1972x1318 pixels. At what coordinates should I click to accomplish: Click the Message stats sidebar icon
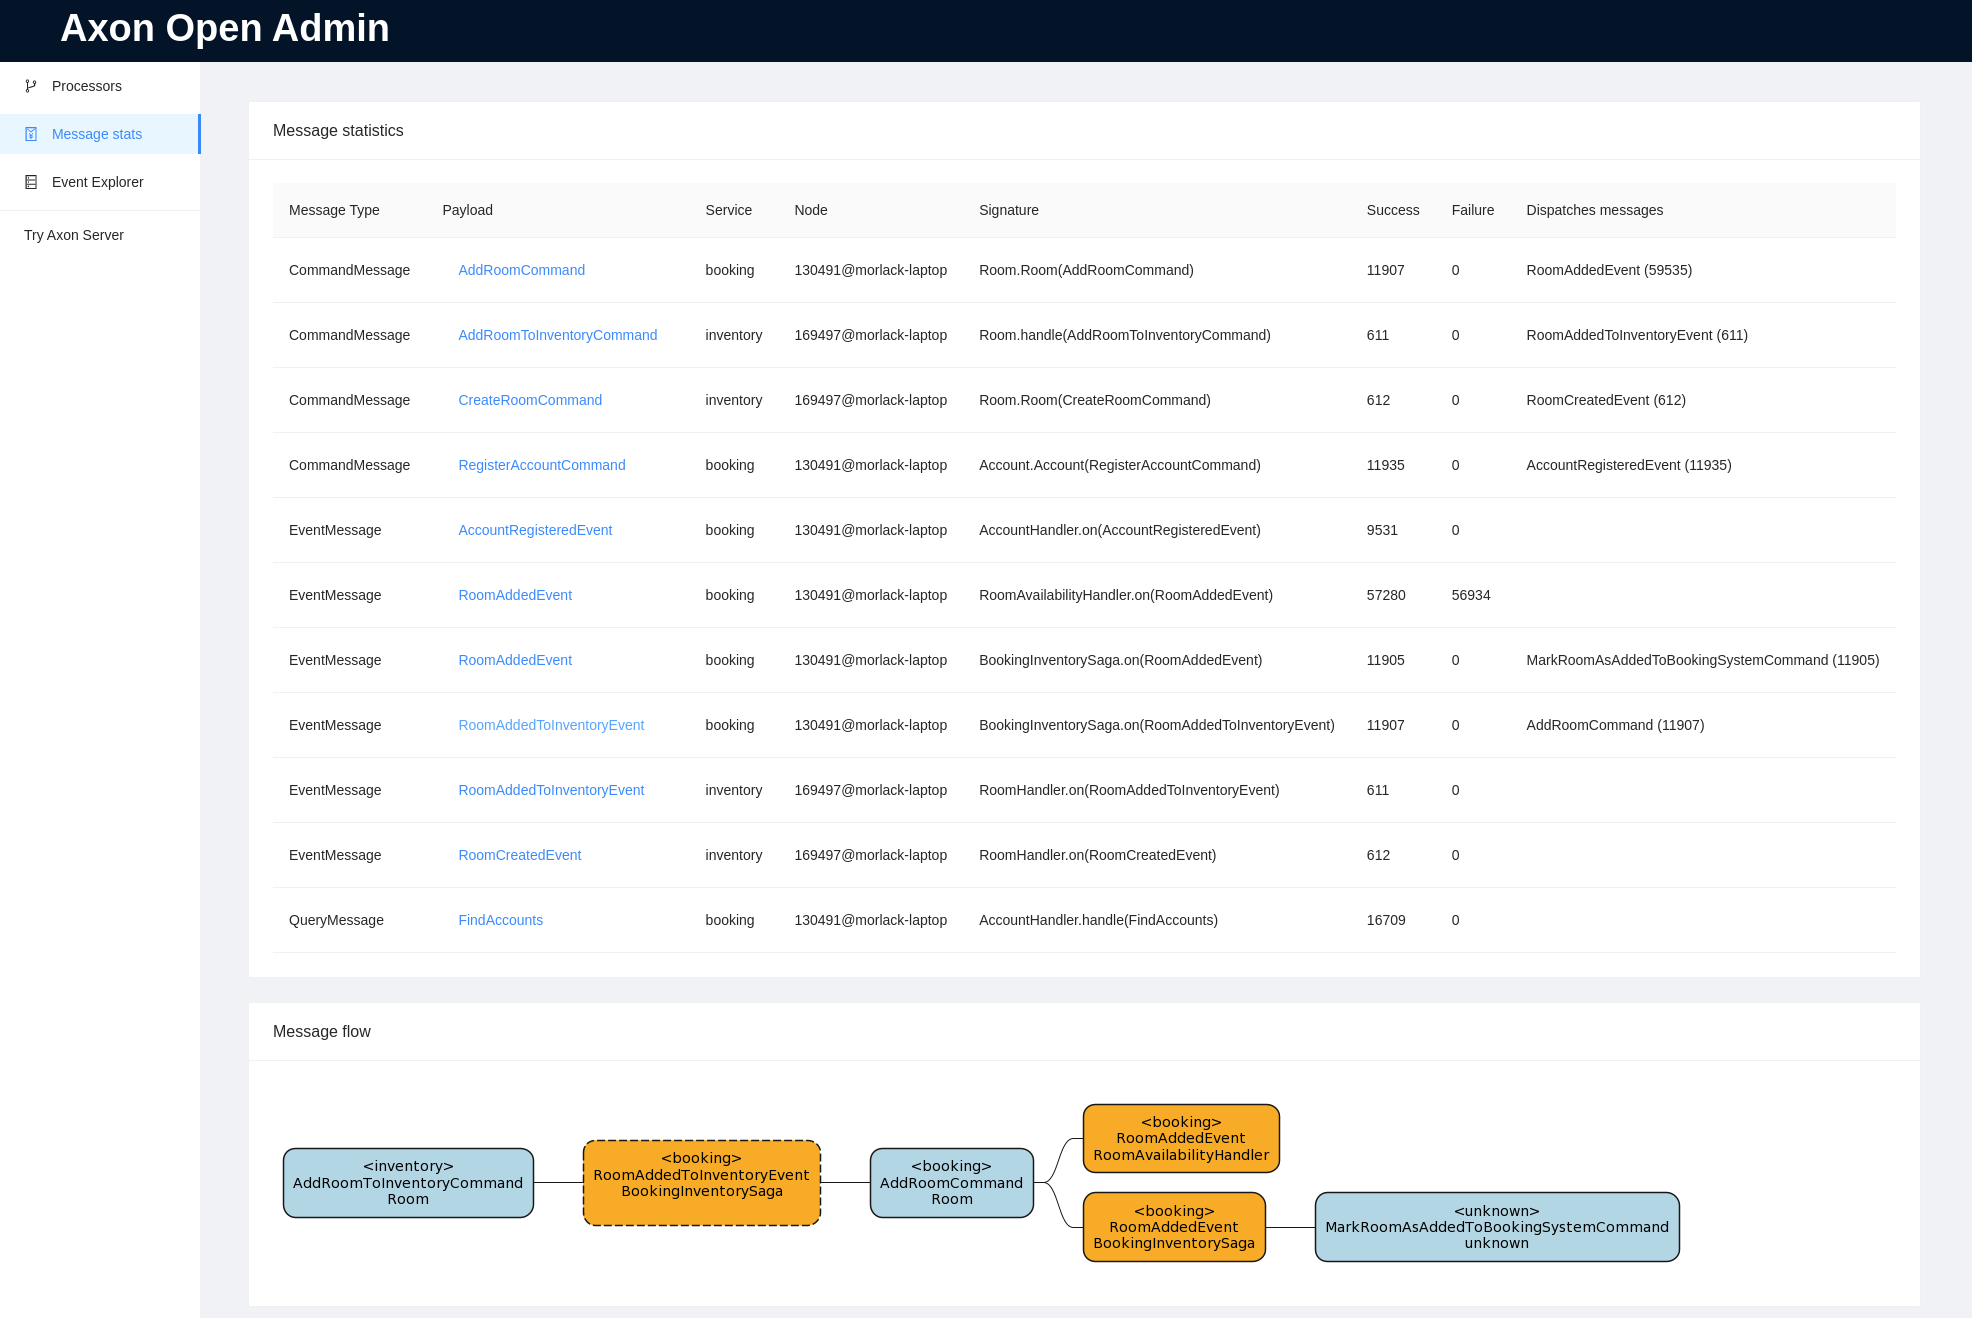[31, 134]
